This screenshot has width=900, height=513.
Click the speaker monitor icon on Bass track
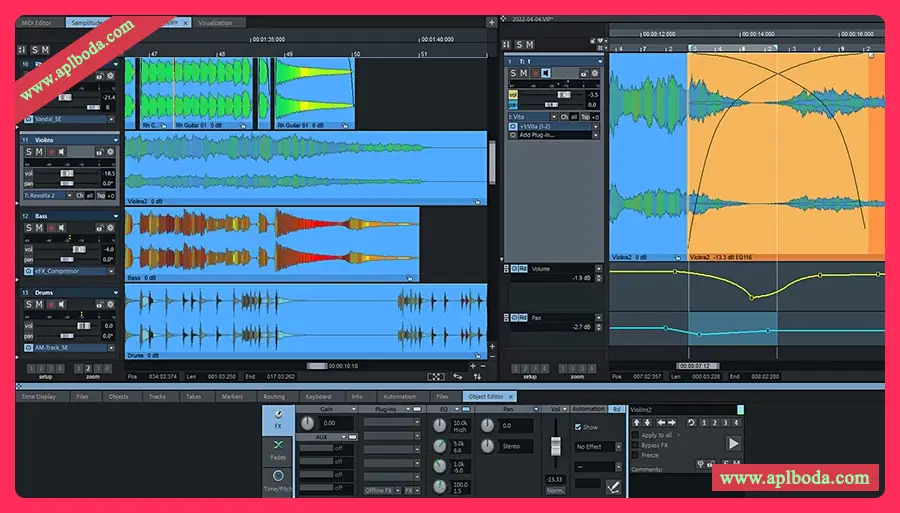tap(61, 228)
